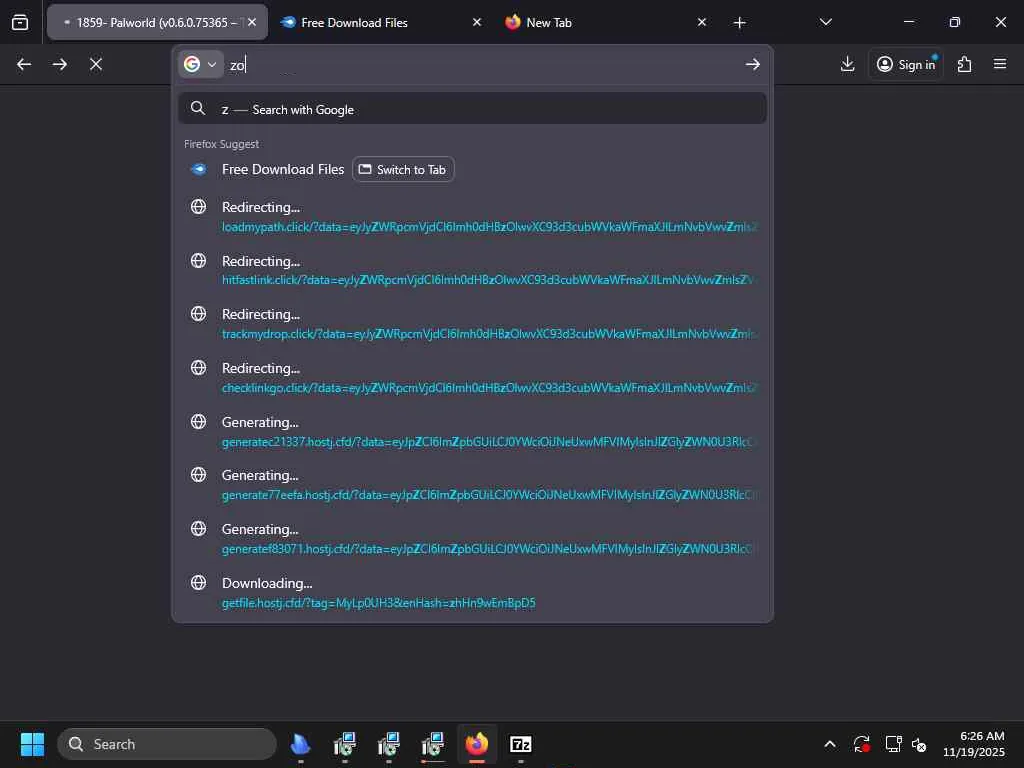The image size is (1024, 768).
Task: Open the Firefox application menu
Action: point(1000,64)
